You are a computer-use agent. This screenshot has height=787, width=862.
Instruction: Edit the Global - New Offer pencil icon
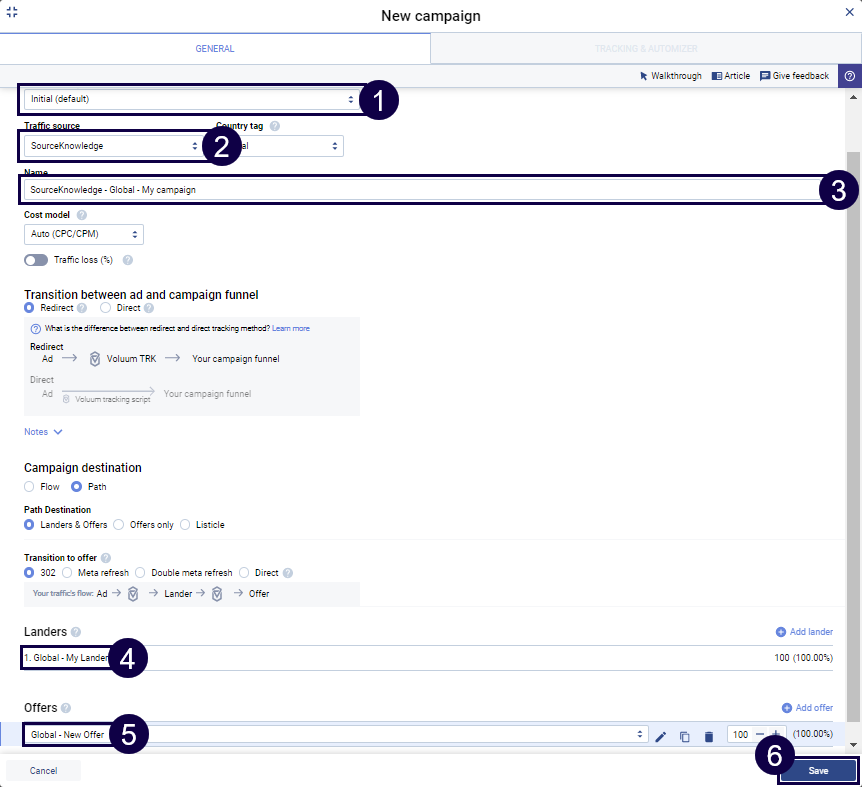(660, 736)
